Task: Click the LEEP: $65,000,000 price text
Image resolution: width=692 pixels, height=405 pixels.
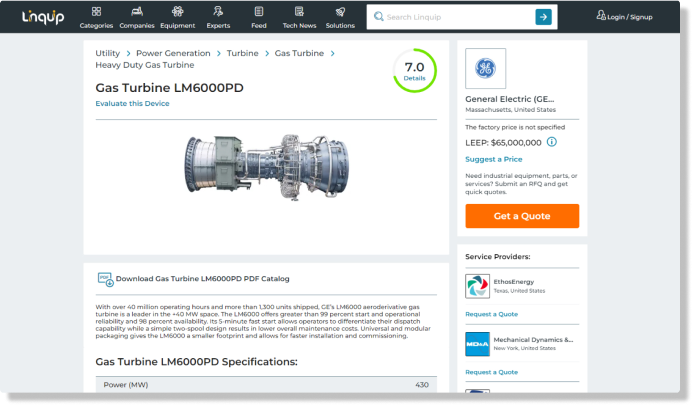Action: click(x=503, y=142)
